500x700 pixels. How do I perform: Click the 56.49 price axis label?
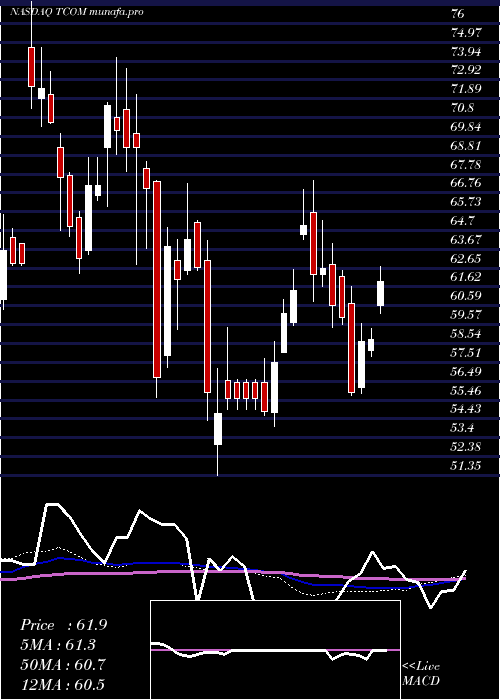467,372
